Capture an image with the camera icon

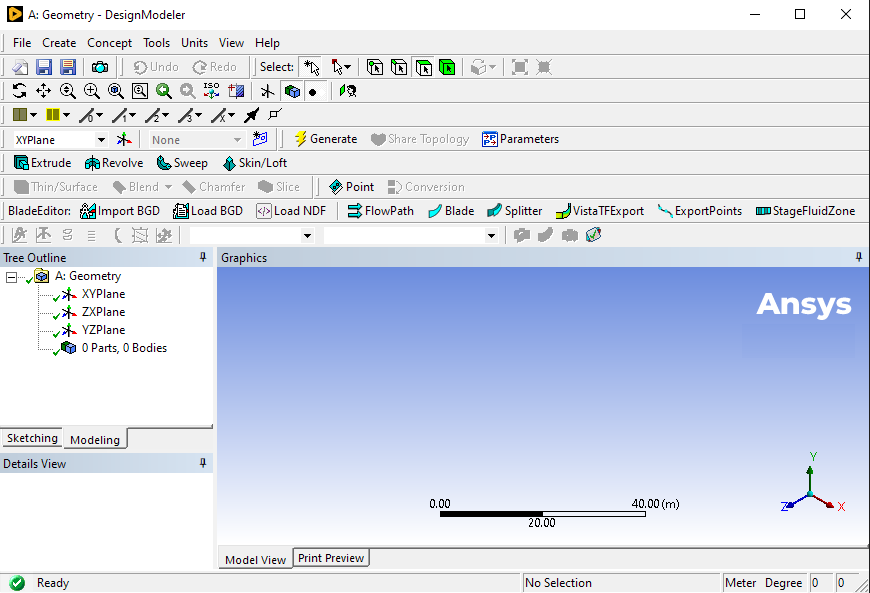tap(100, 67)
